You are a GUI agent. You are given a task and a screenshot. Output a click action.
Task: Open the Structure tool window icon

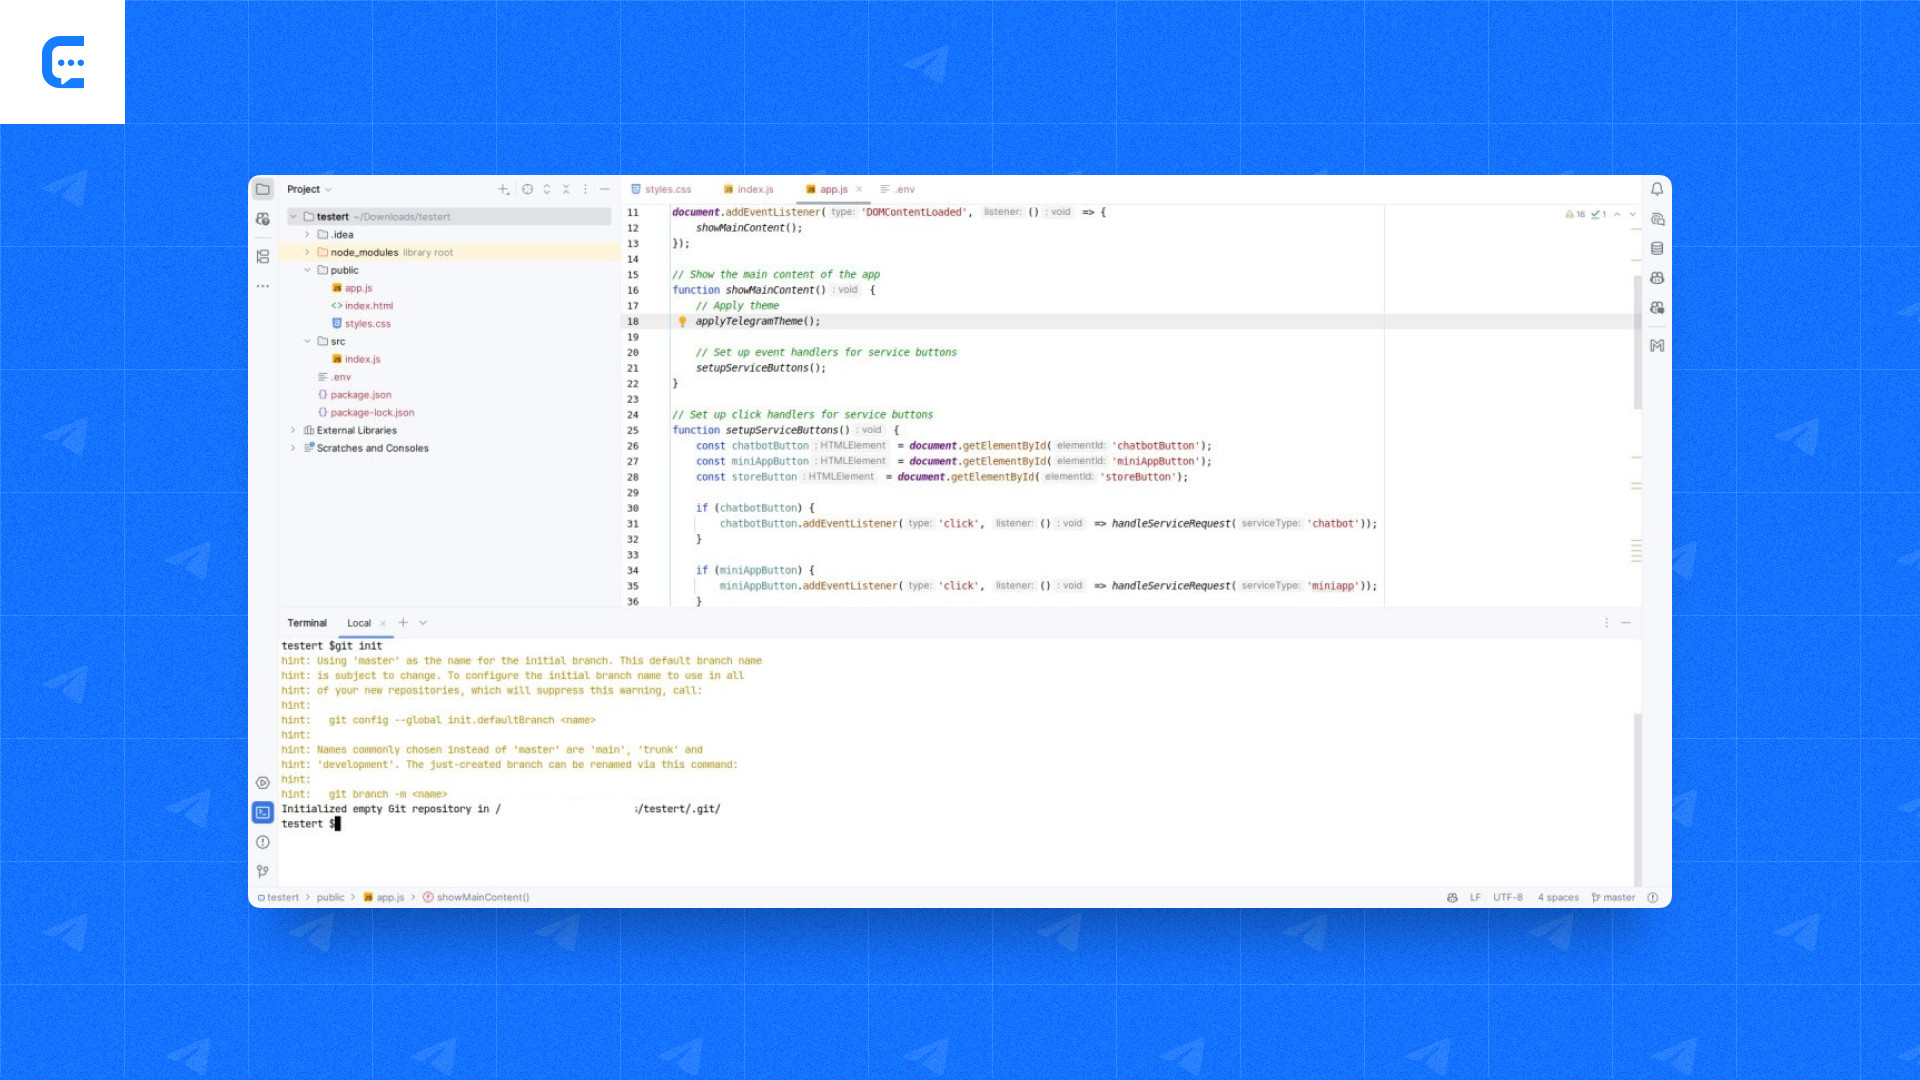(263, 257)
